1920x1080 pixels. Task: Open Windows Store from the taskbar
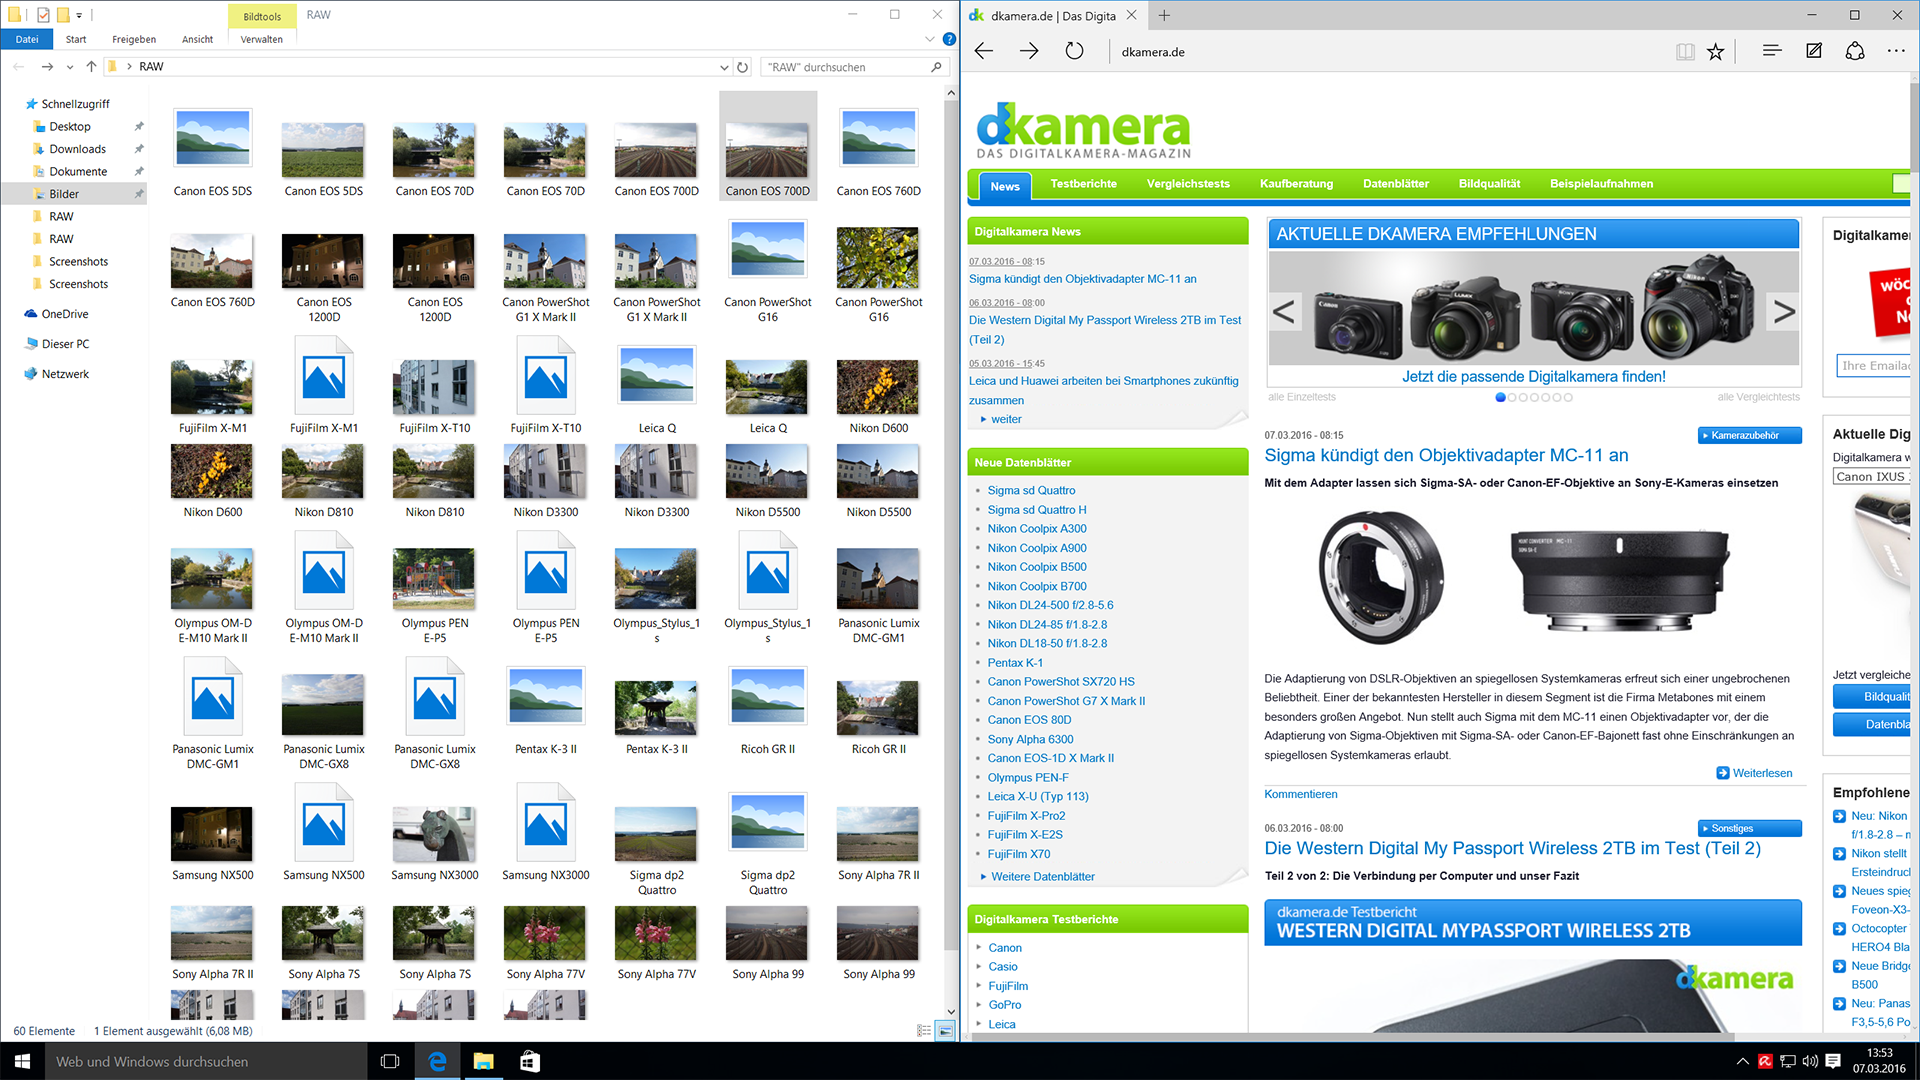click(x=530, y=1061)
